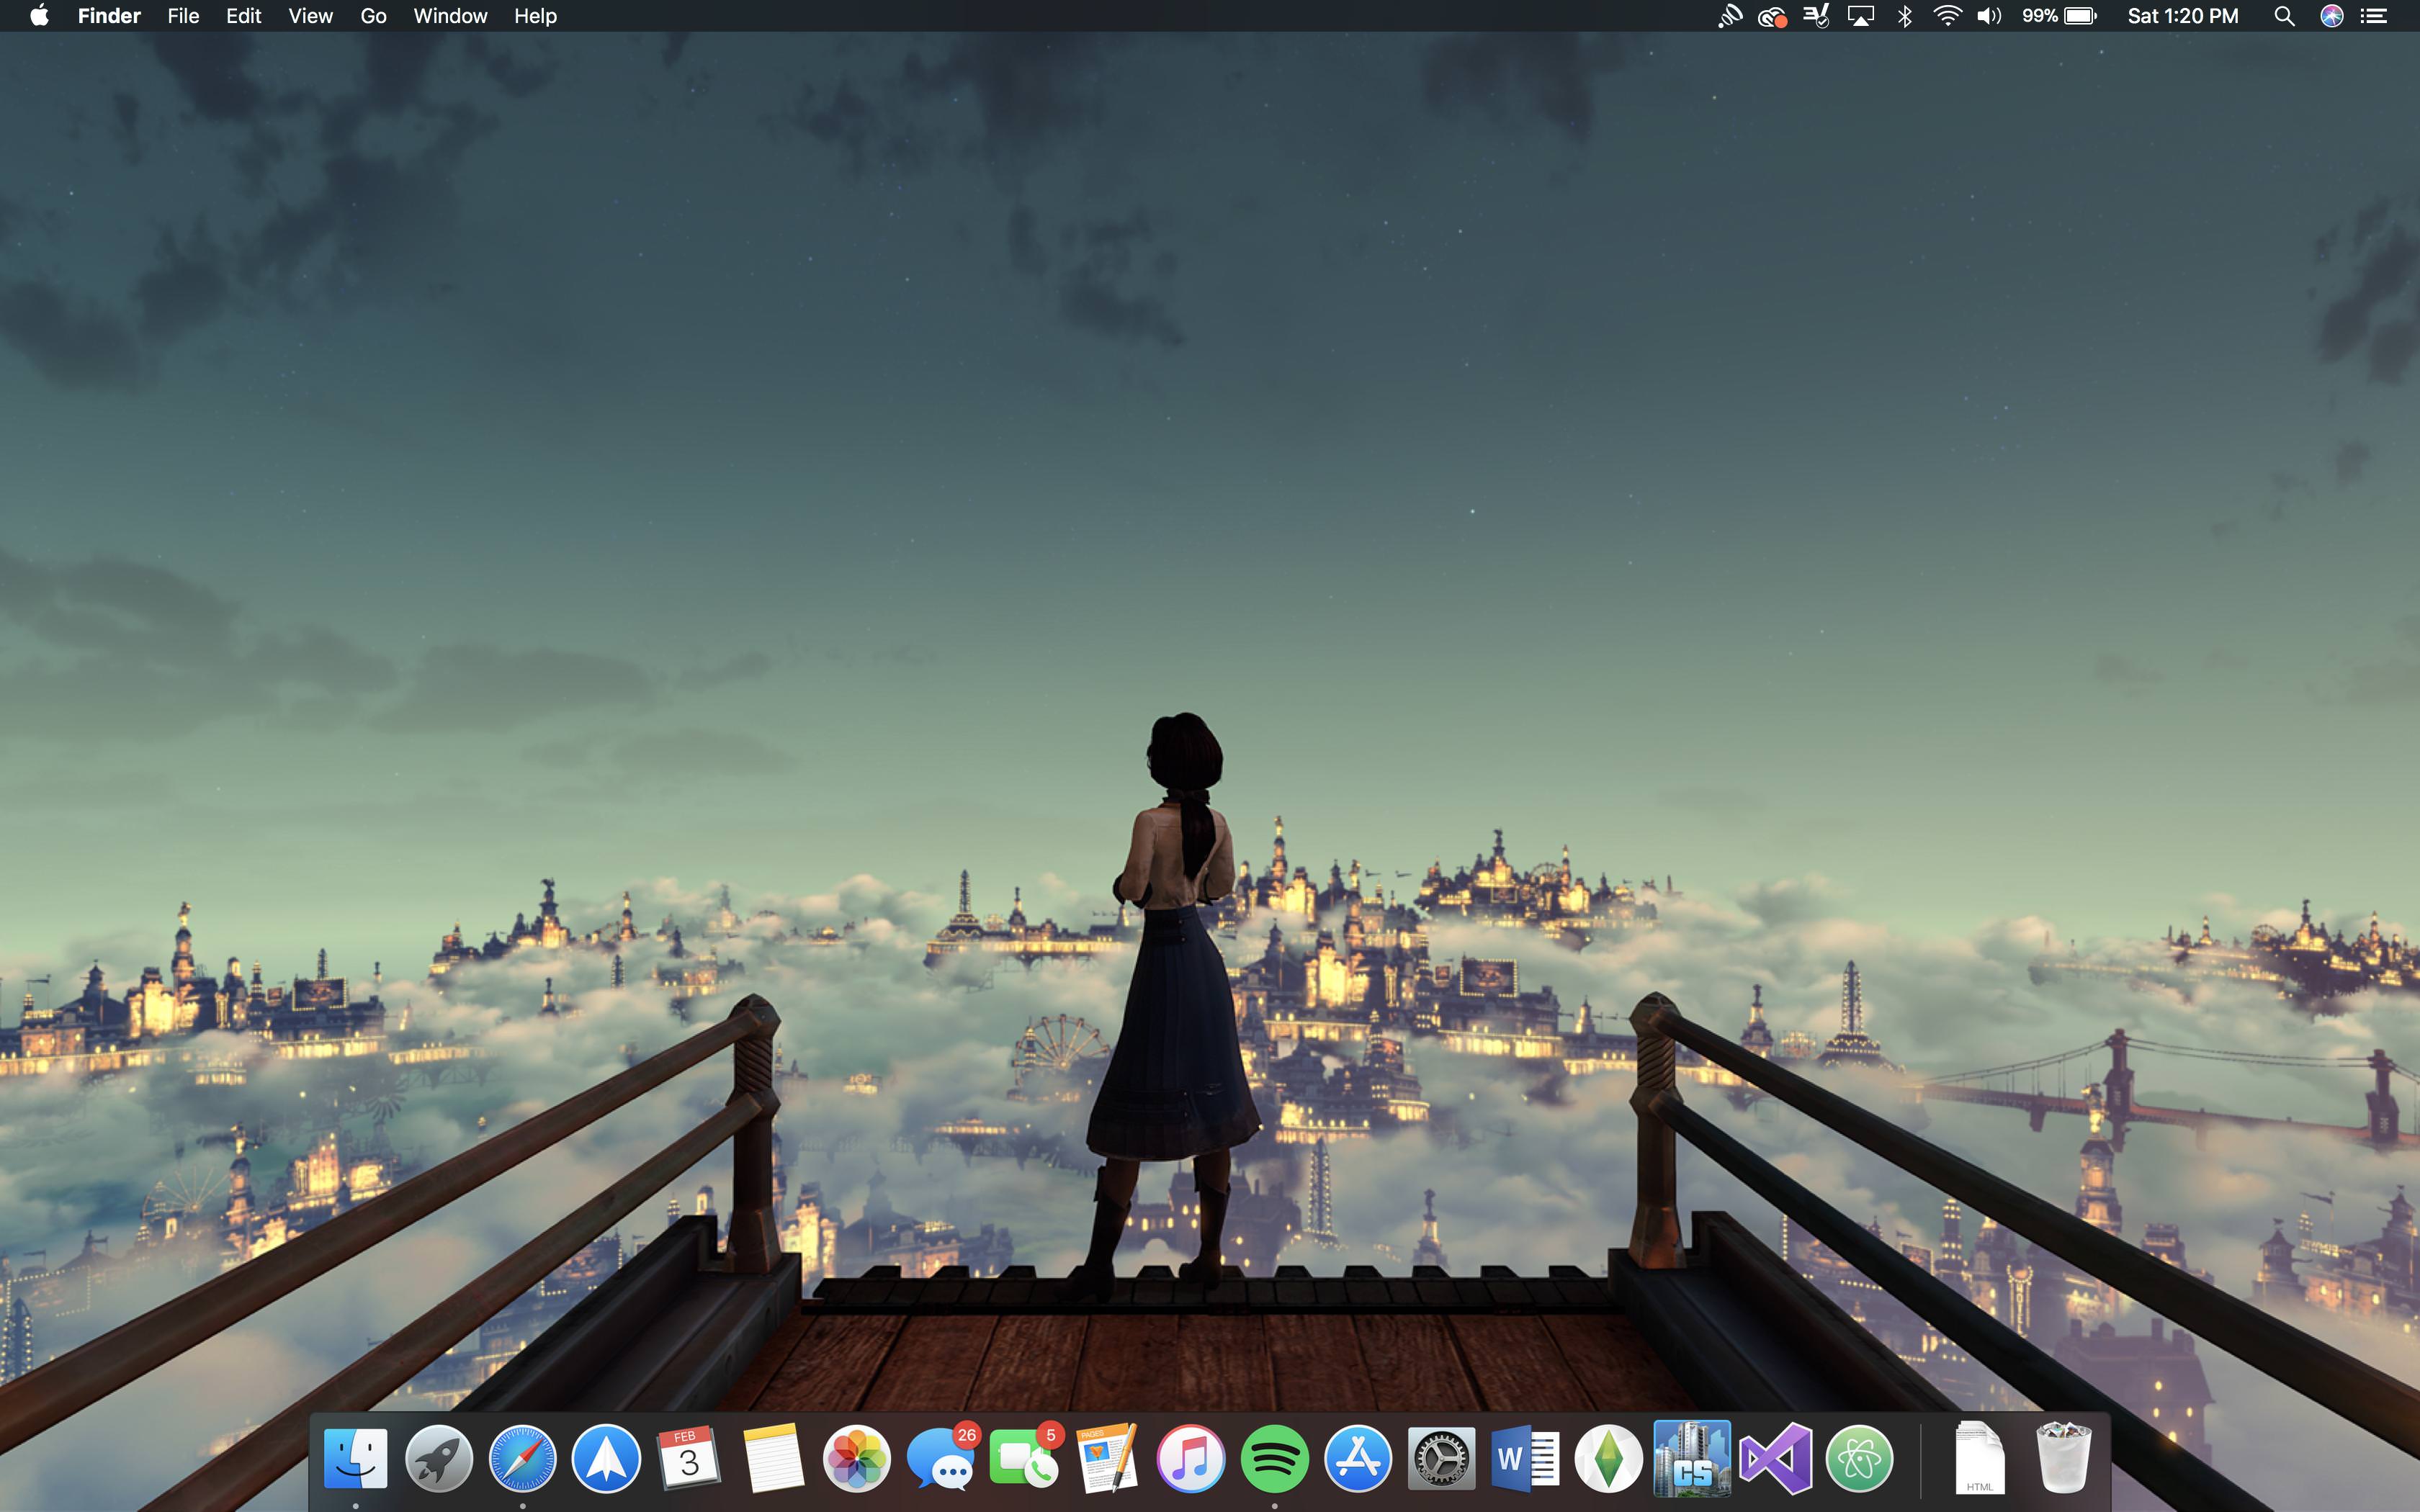This screenshot has width=2420, height=1512.
Task: Launch the Spark mail app icon
Action: coord(606,1459)
